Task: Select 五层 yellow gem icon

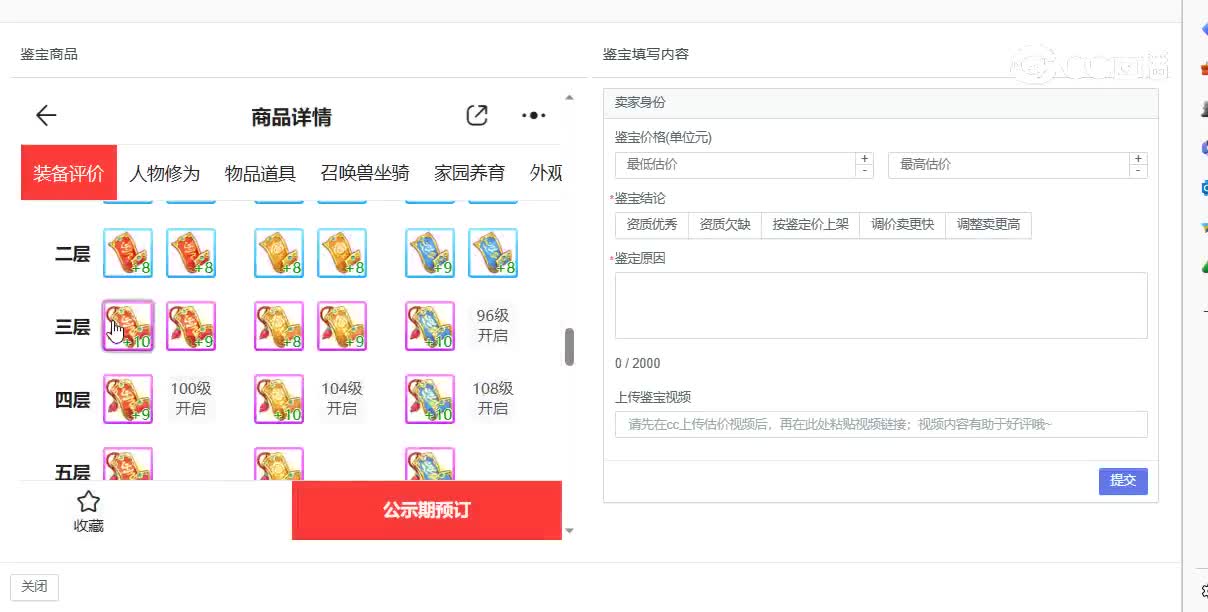Action: [279, 464]
